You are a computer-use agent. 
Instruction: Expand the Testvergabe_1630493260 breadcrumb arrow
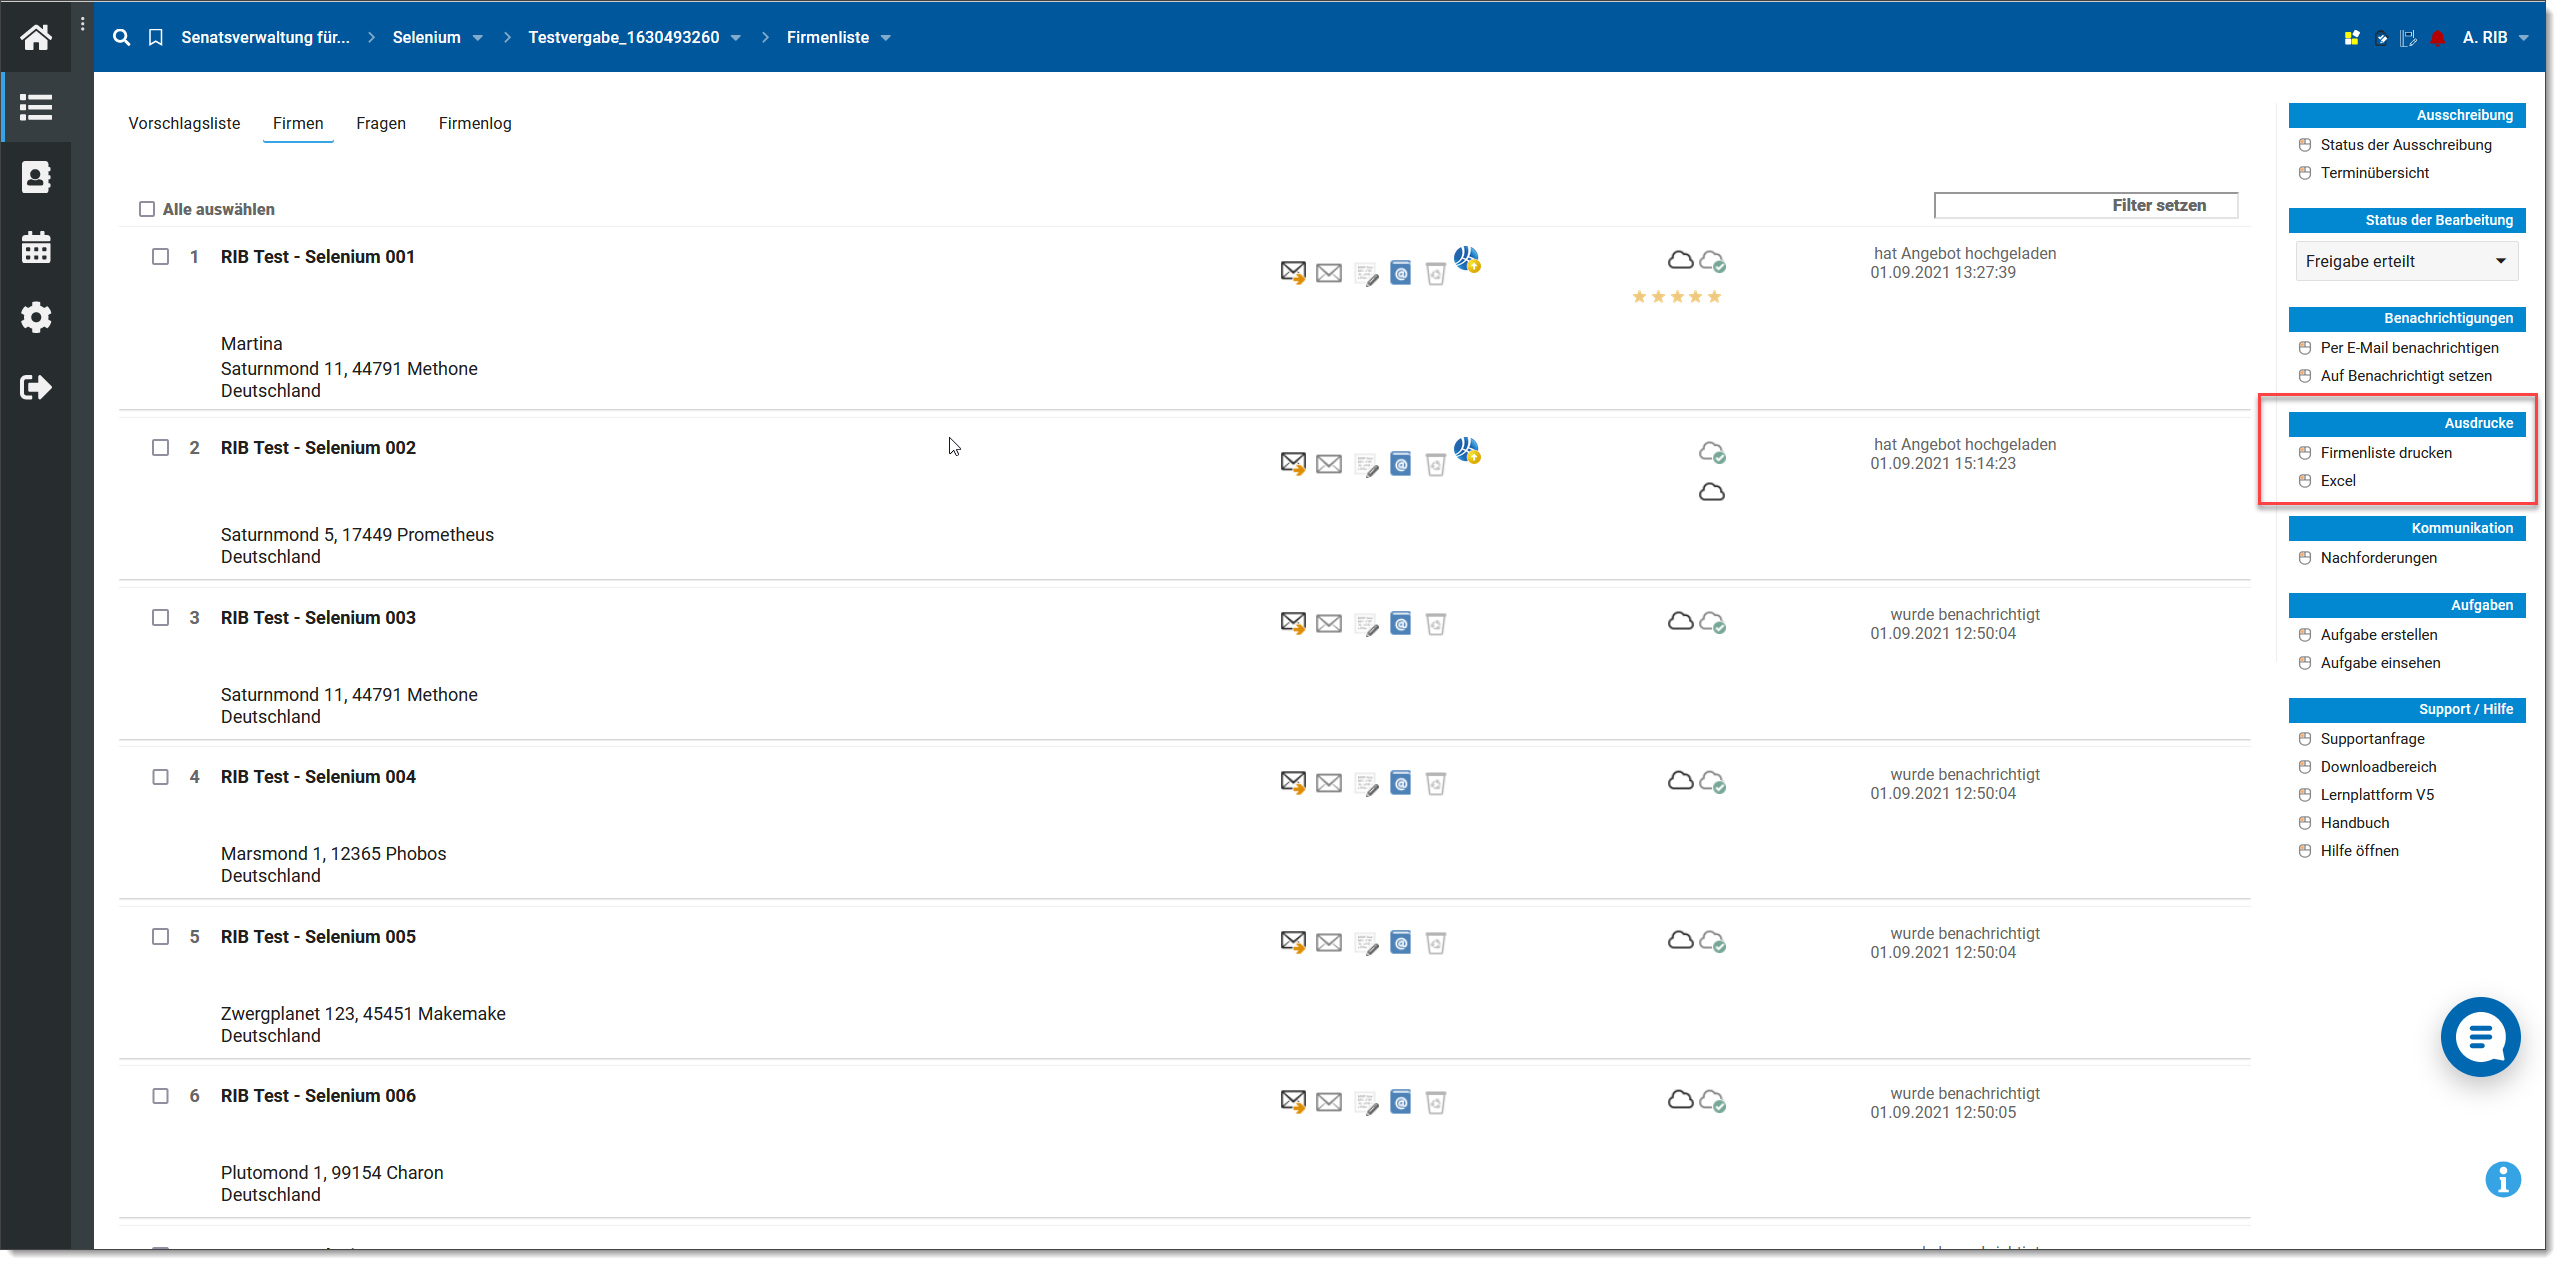tap(736, 38)
